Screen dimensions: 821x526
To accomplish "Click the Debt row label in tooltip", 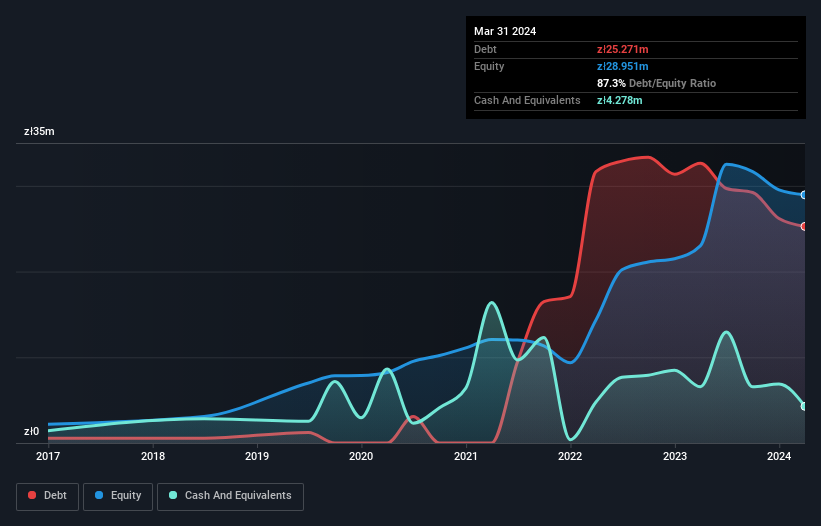I will click(x=485, y=49).
